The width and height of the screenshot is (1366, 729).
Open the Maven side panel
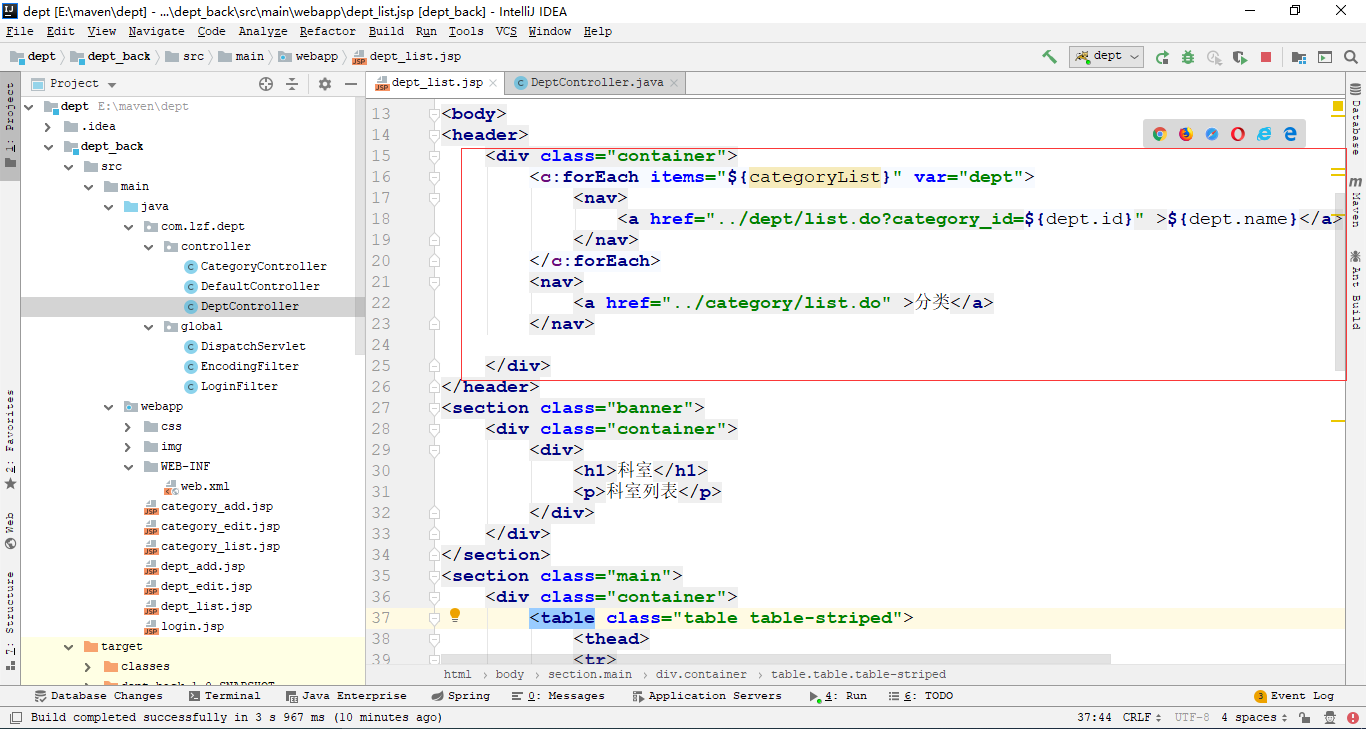[1356, 201]
